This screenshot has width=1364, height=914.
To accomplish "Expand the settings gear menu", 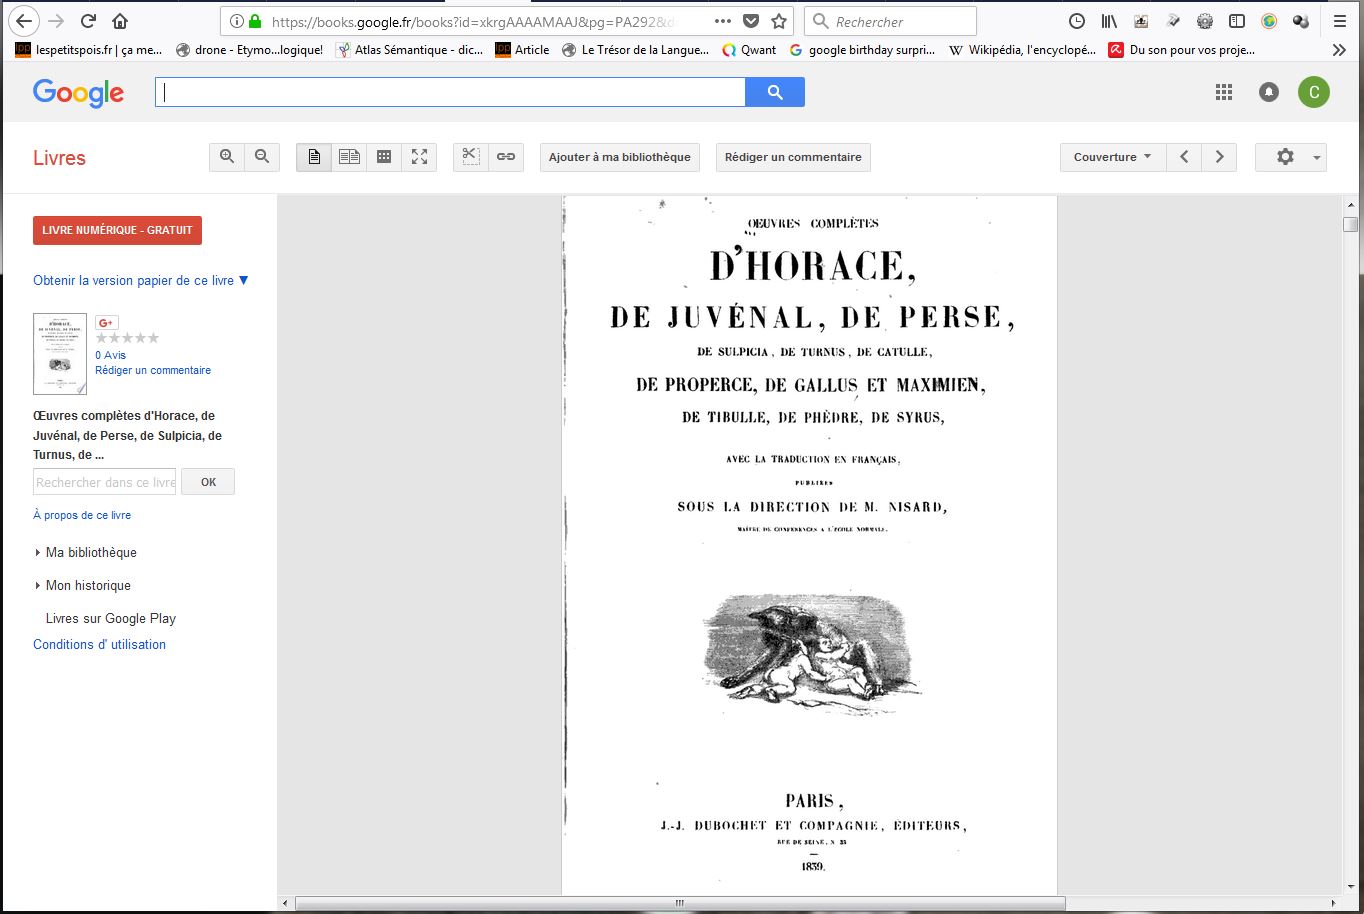I will (1290, 157).
